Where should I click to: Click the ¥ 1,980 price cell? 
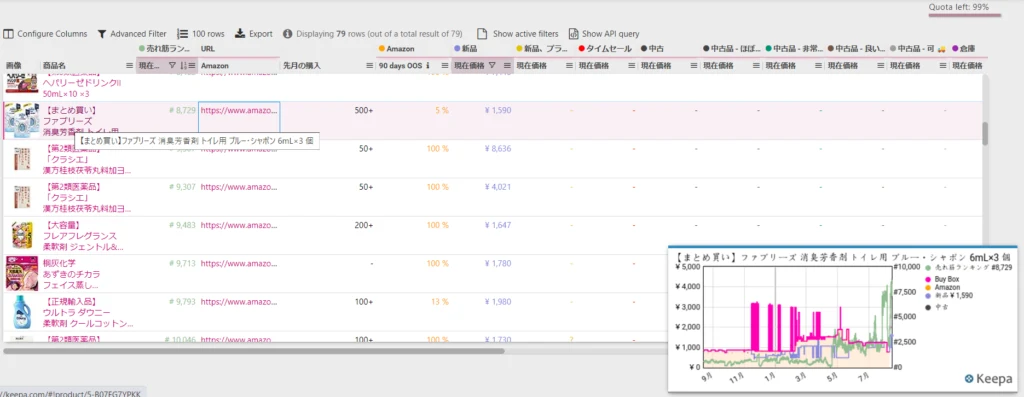(498, 302)
